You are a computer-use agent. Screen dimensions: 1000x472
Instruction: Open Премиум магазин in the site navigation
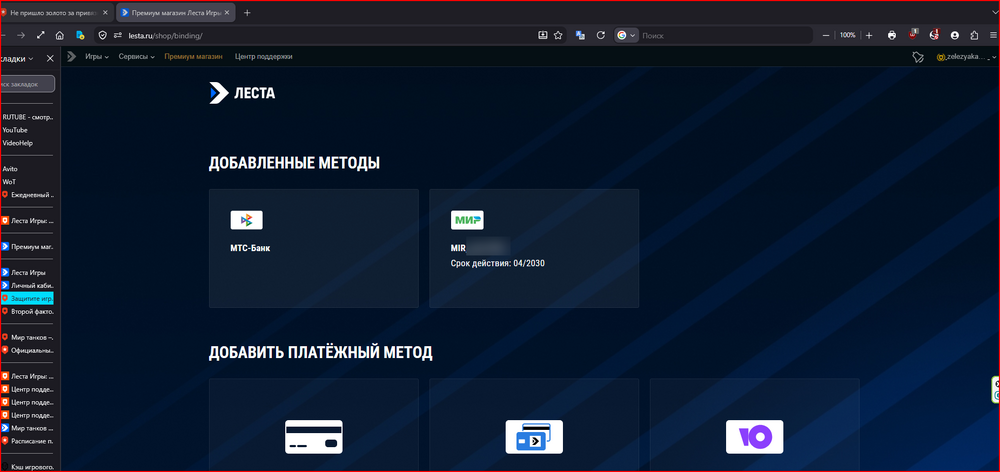(x=193, y=57)
